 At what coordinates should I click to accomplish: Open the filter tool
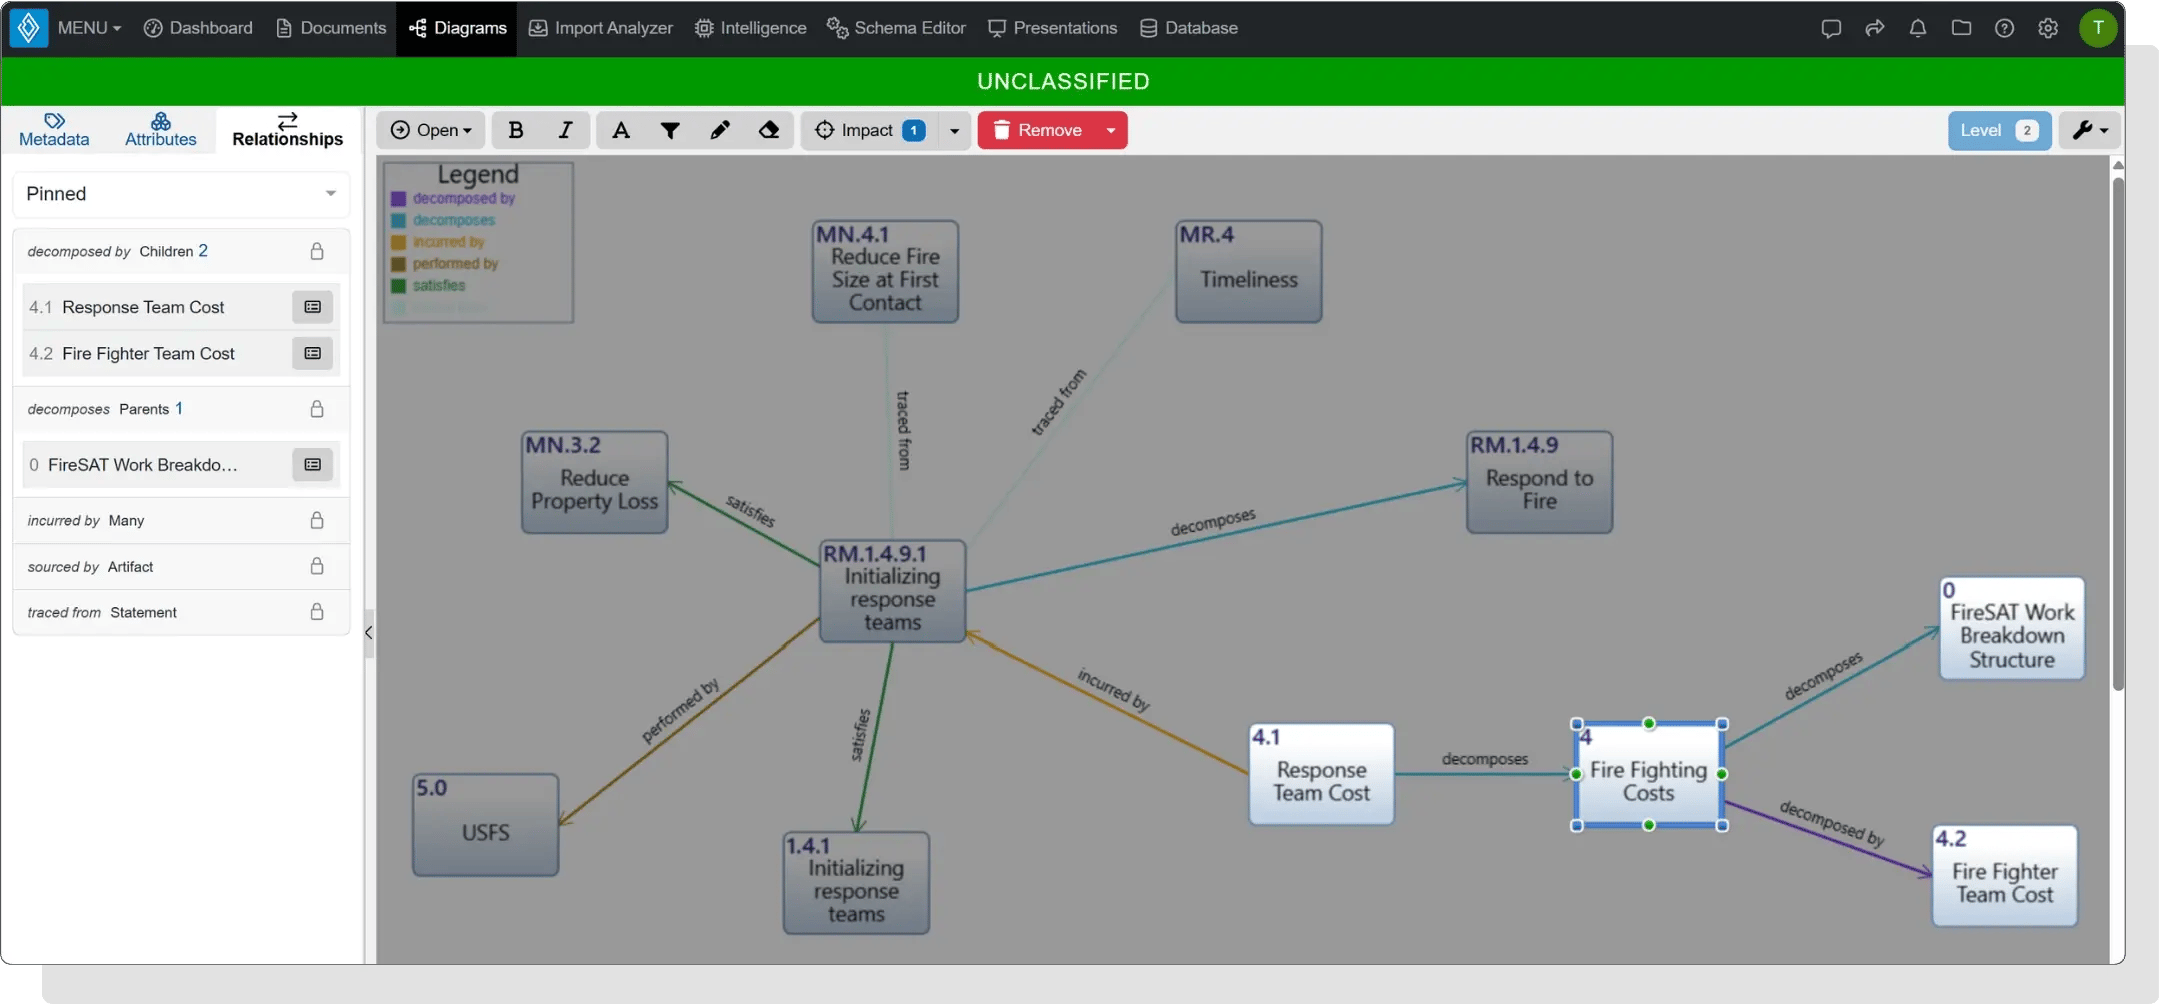click(670, 130)
